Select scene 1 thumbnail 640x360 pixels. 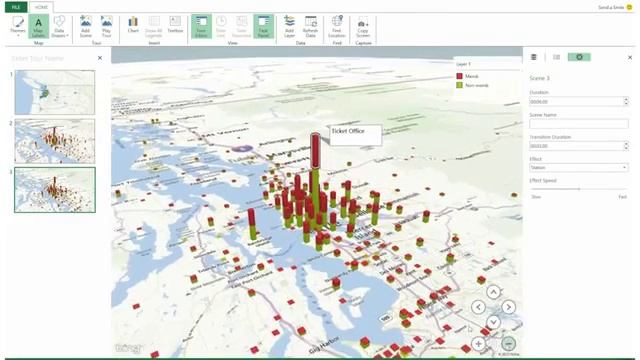tap(55, 92)
